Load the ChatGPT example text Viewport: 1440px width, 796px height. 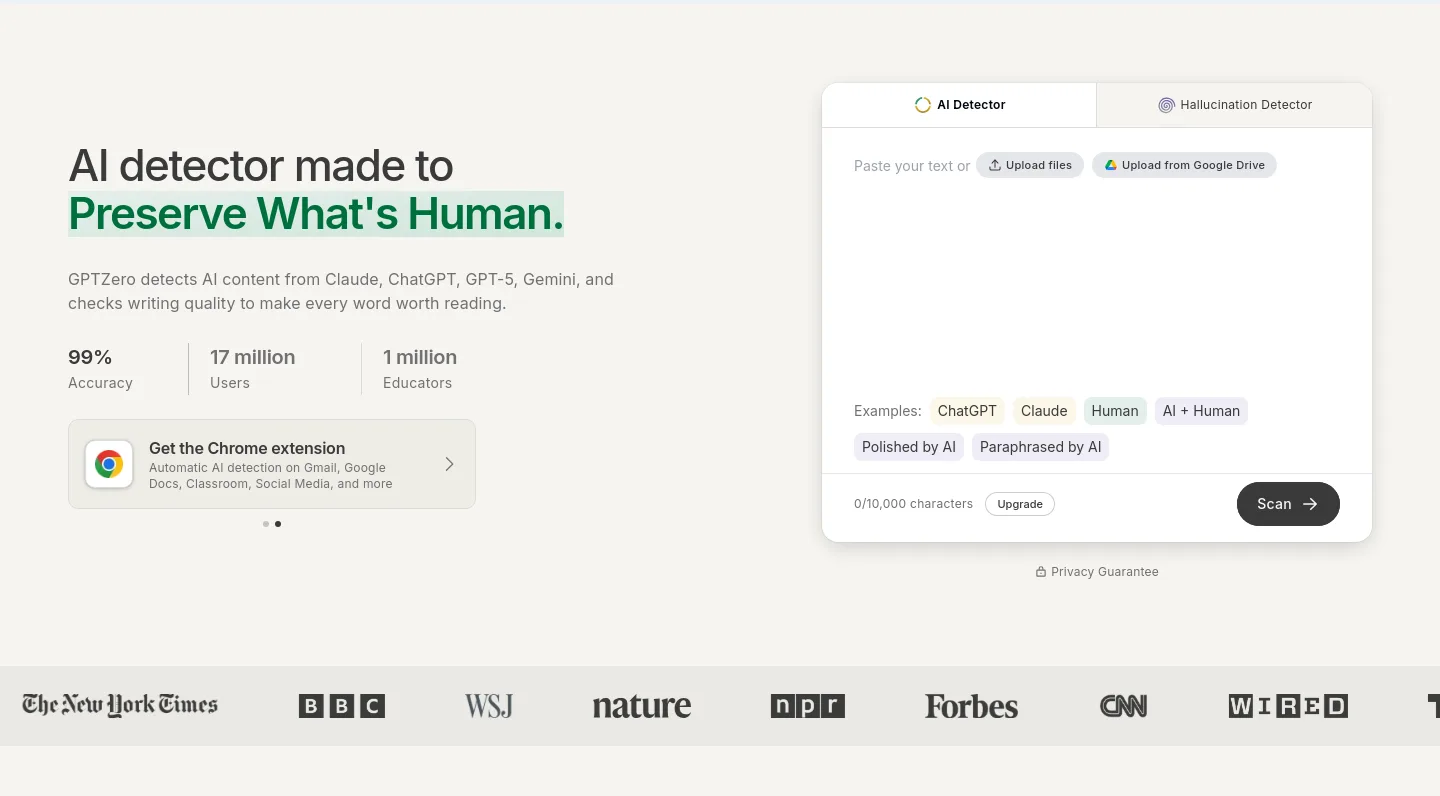(x=967, y=411)
